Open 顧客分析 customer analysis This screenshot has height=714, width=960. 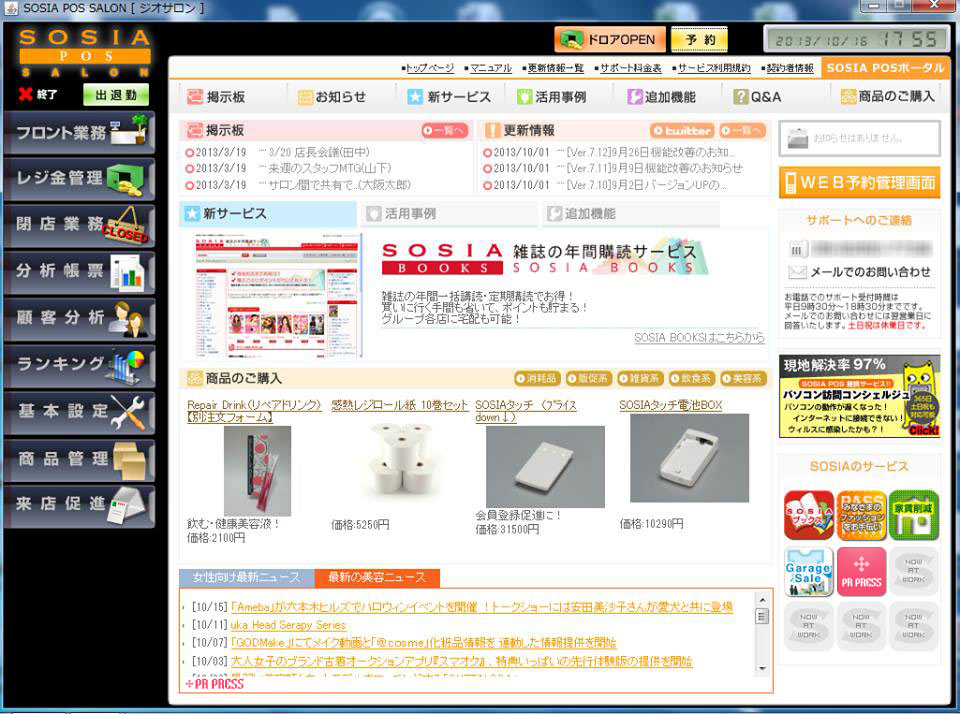tap(79, 318)
